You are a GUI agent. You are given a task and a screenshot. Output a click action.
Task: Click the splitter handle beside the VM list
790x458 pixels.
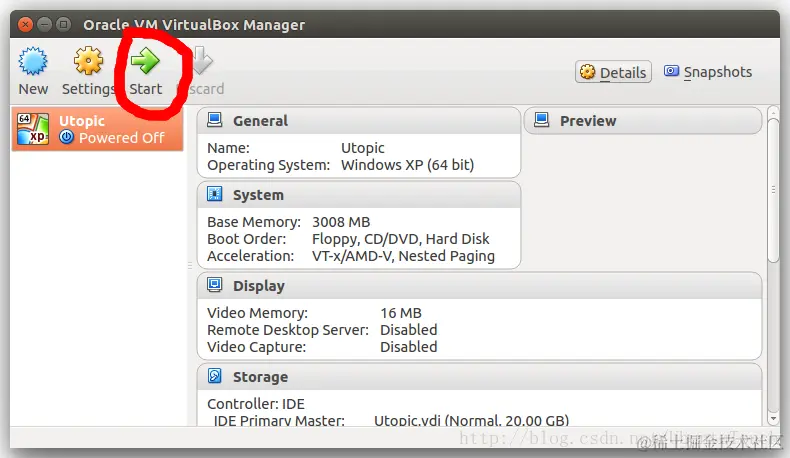pos(190,265)
